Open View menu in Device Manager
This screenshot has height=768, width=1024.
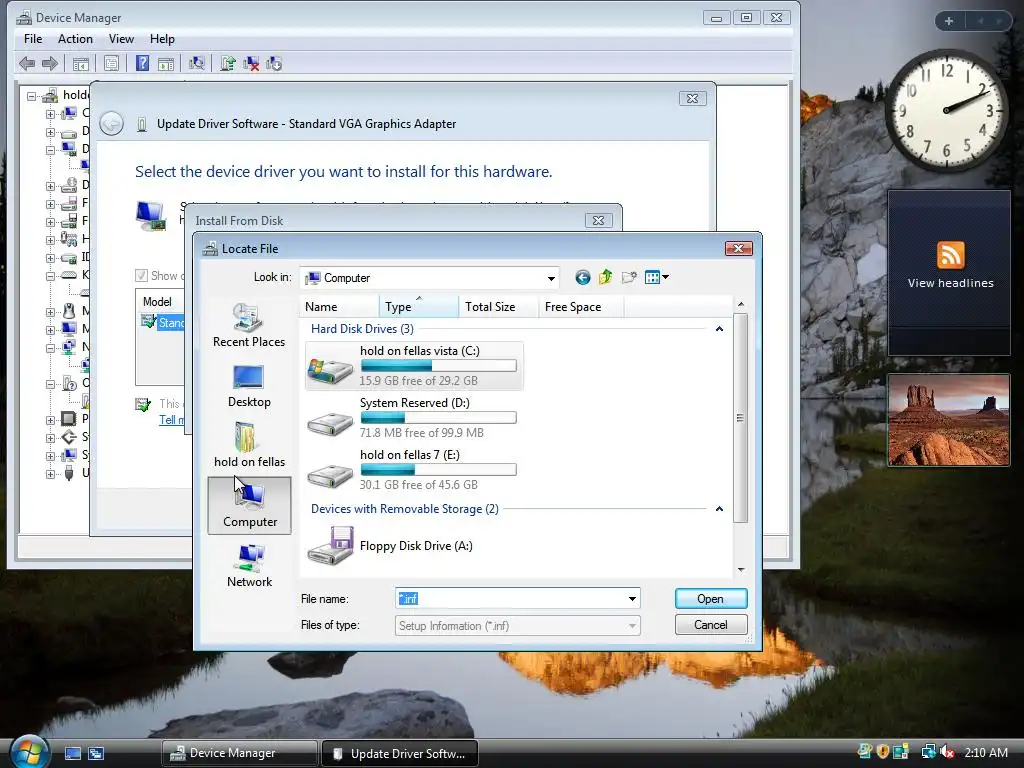tap(121, 39)
